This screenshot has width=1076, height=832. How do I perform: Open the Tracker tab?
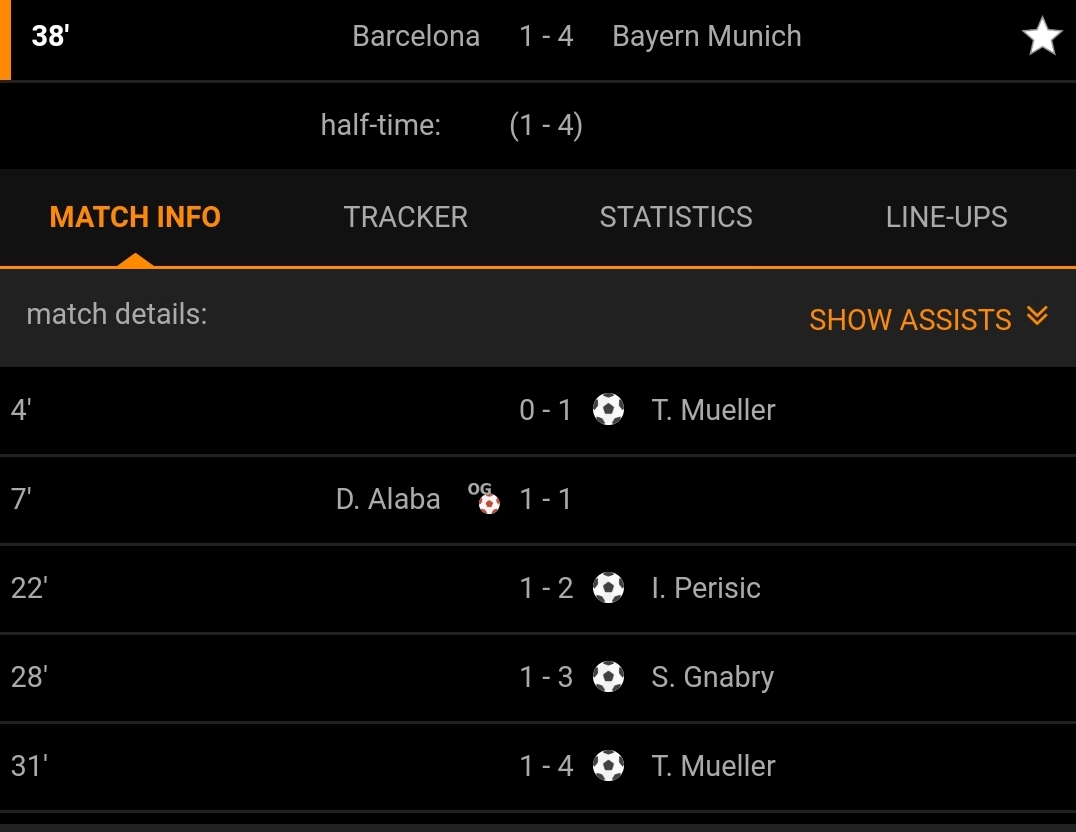(x=405, y=217)
